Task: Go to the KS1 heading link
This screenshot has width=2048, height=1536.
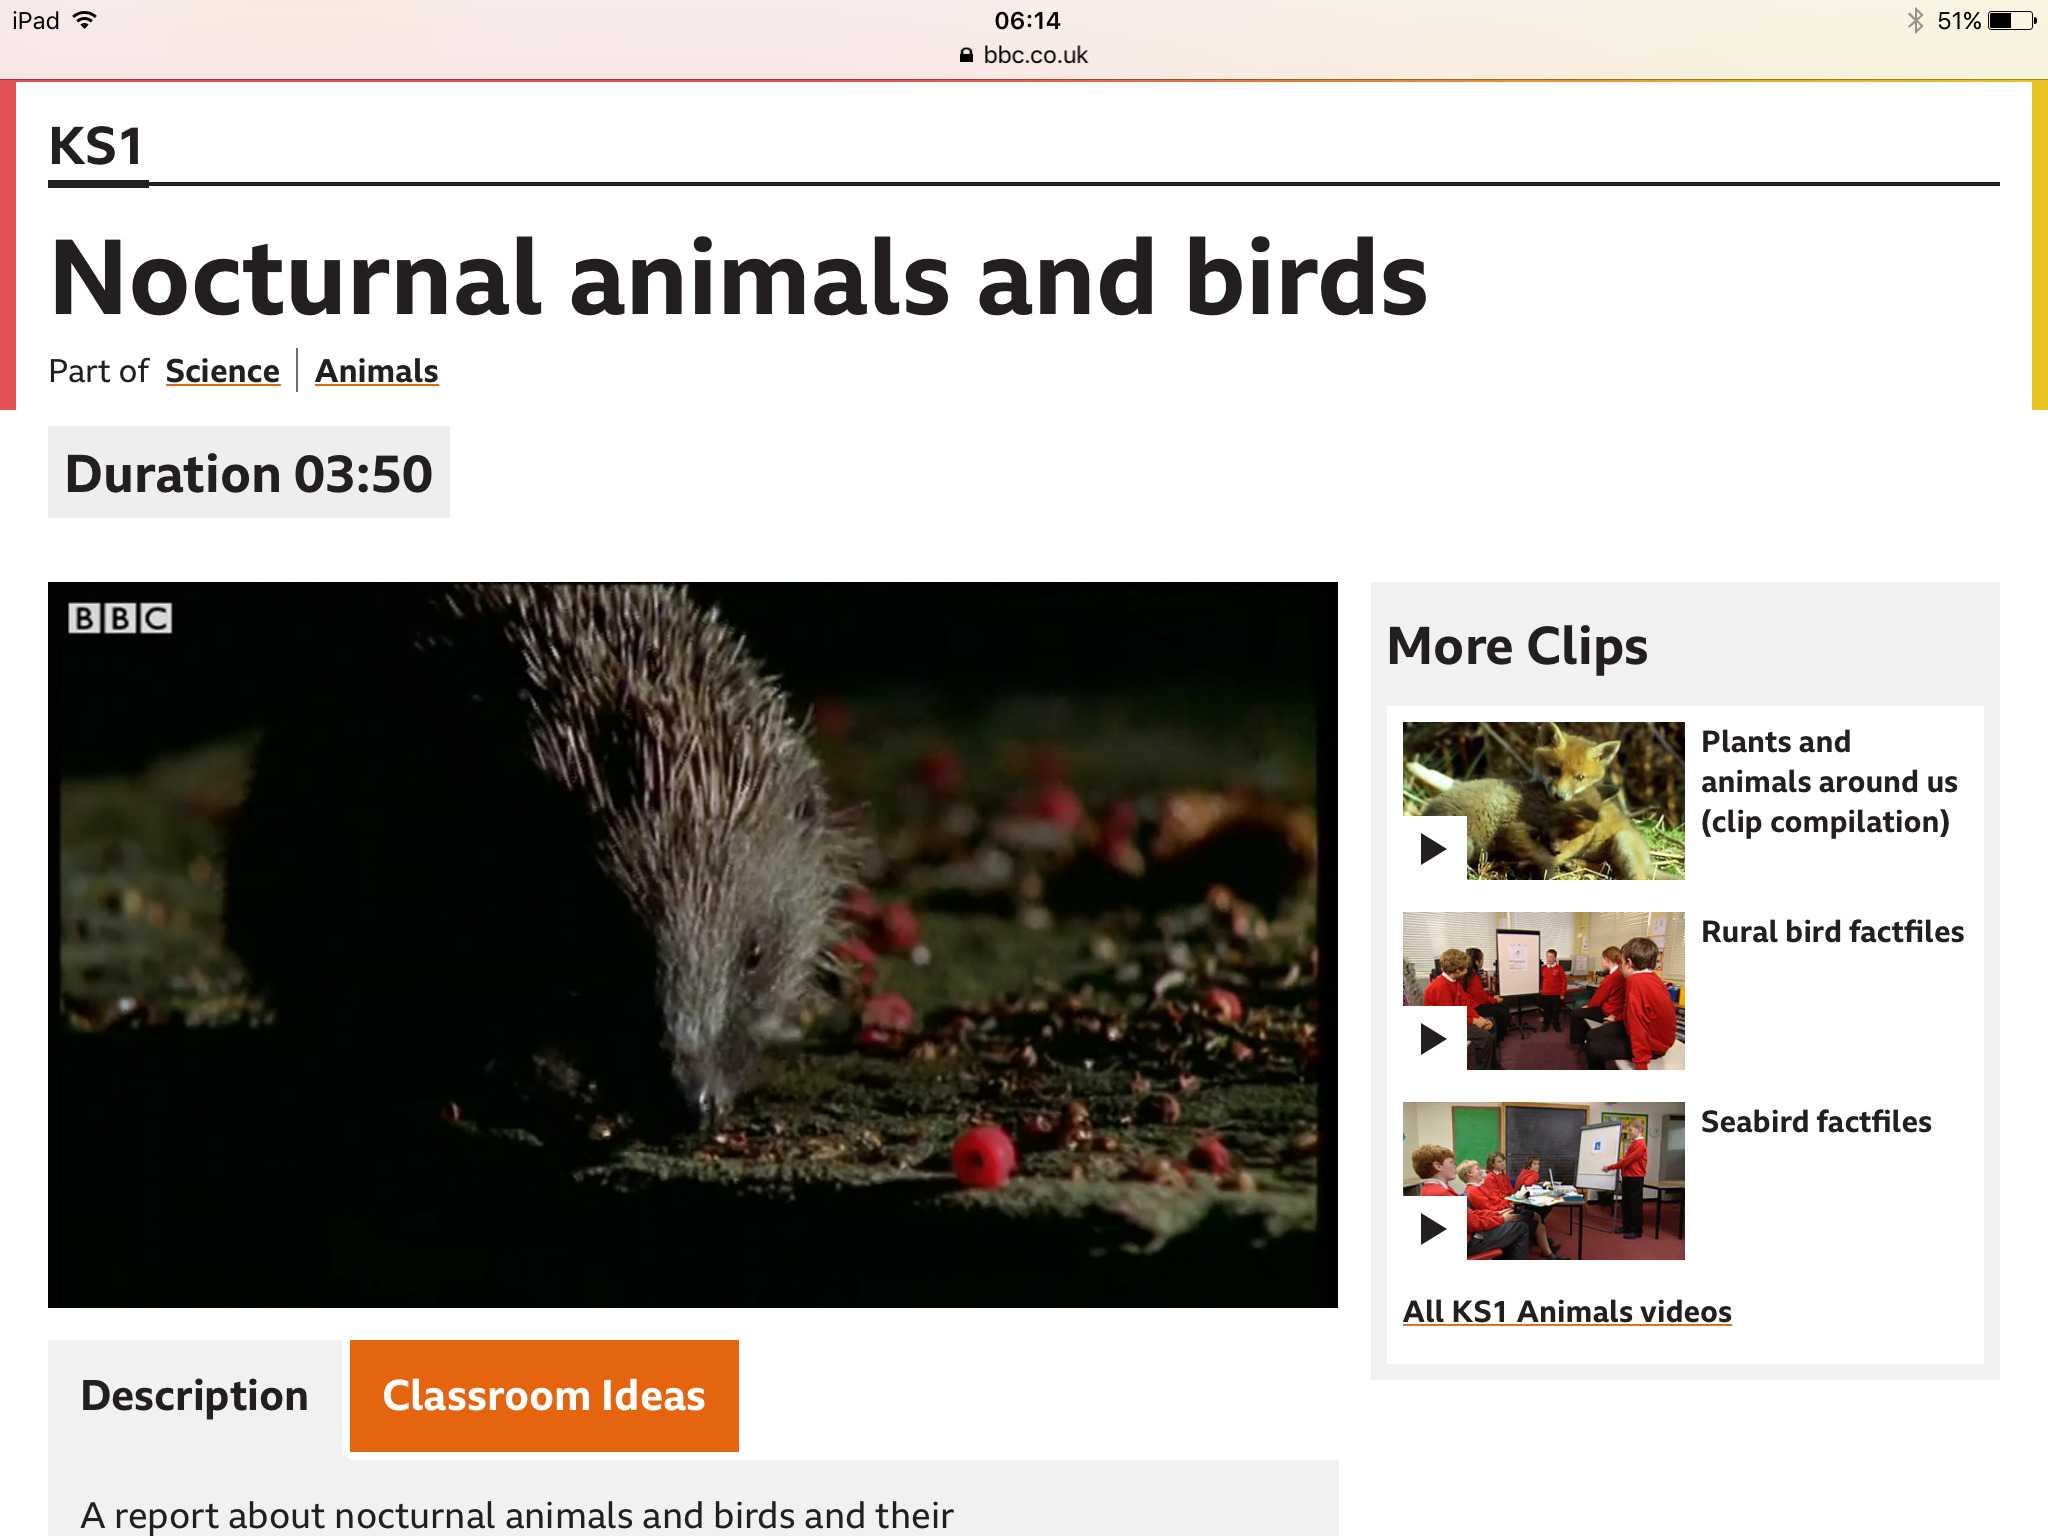Action: coord(96,147)
